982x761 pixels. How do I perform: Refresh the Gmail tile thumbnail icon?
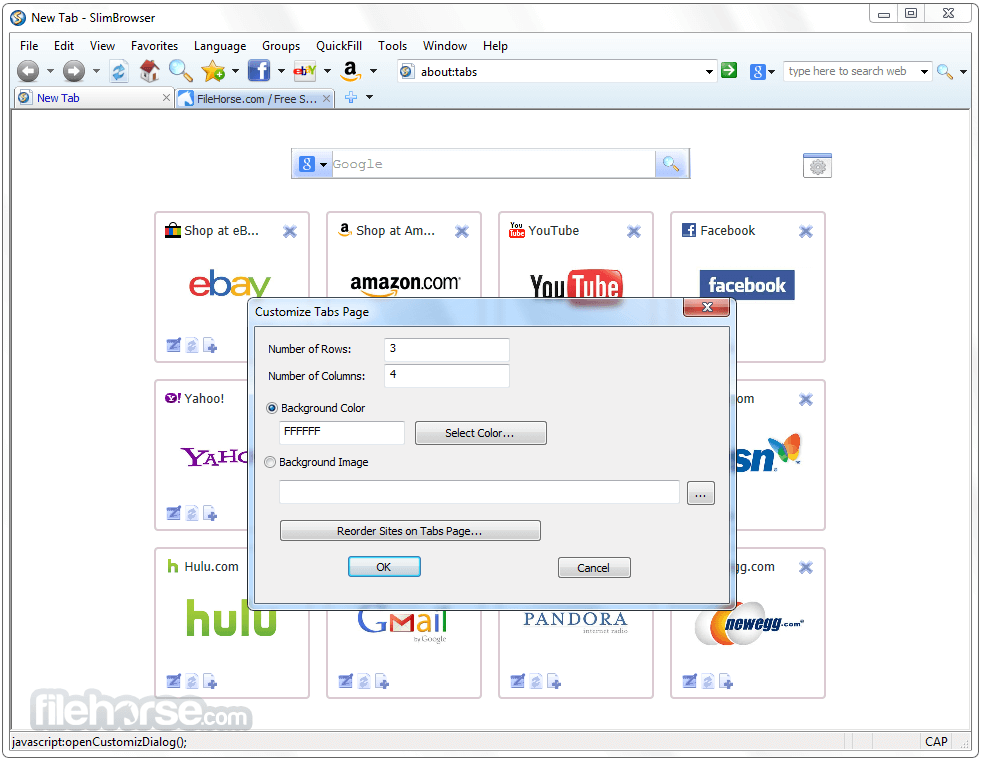tap(364, 681)
